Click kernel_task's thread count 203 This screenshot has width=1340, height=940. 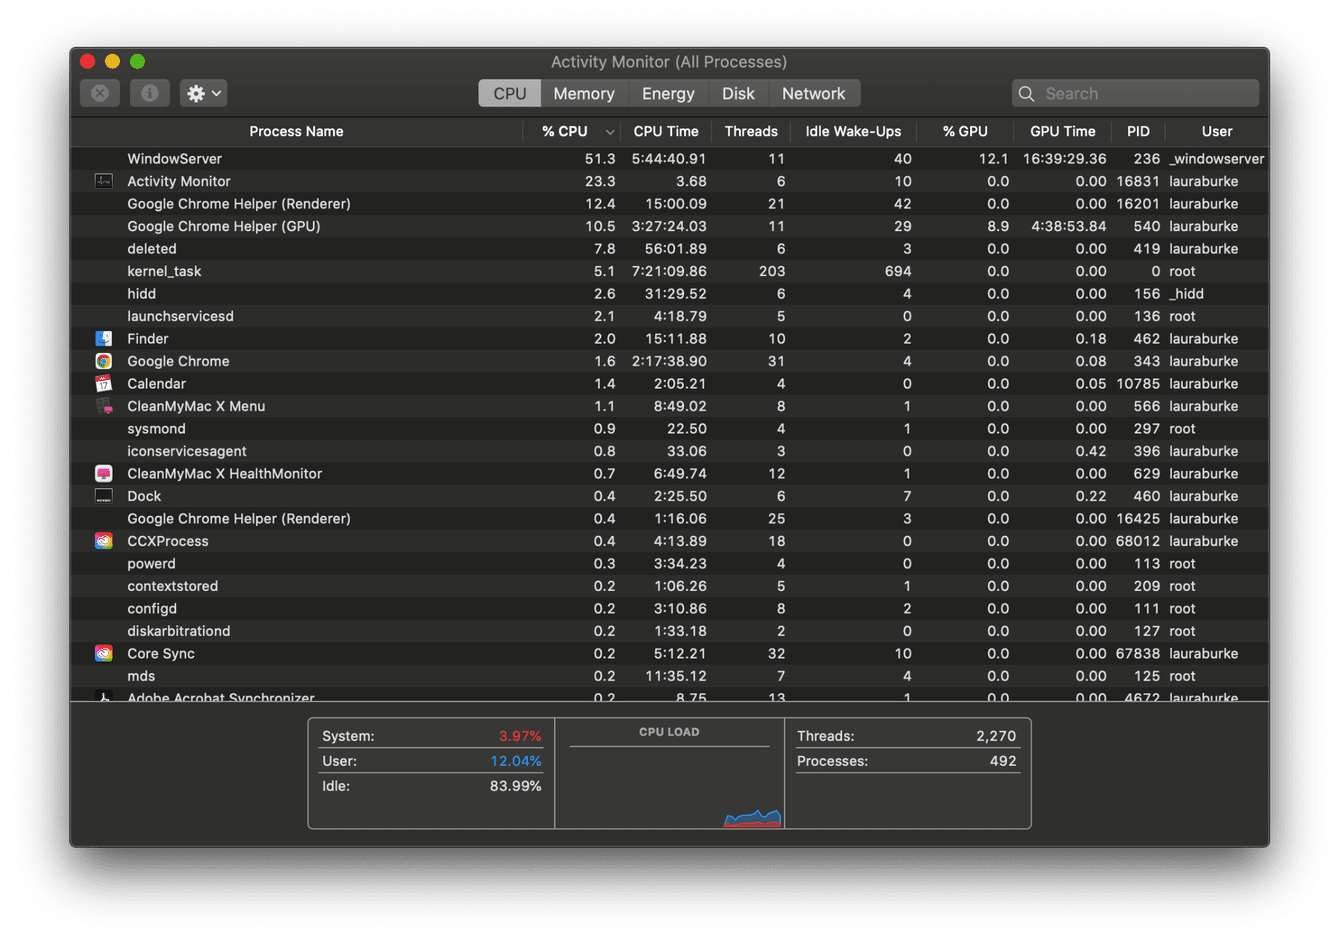click(772, 271)
